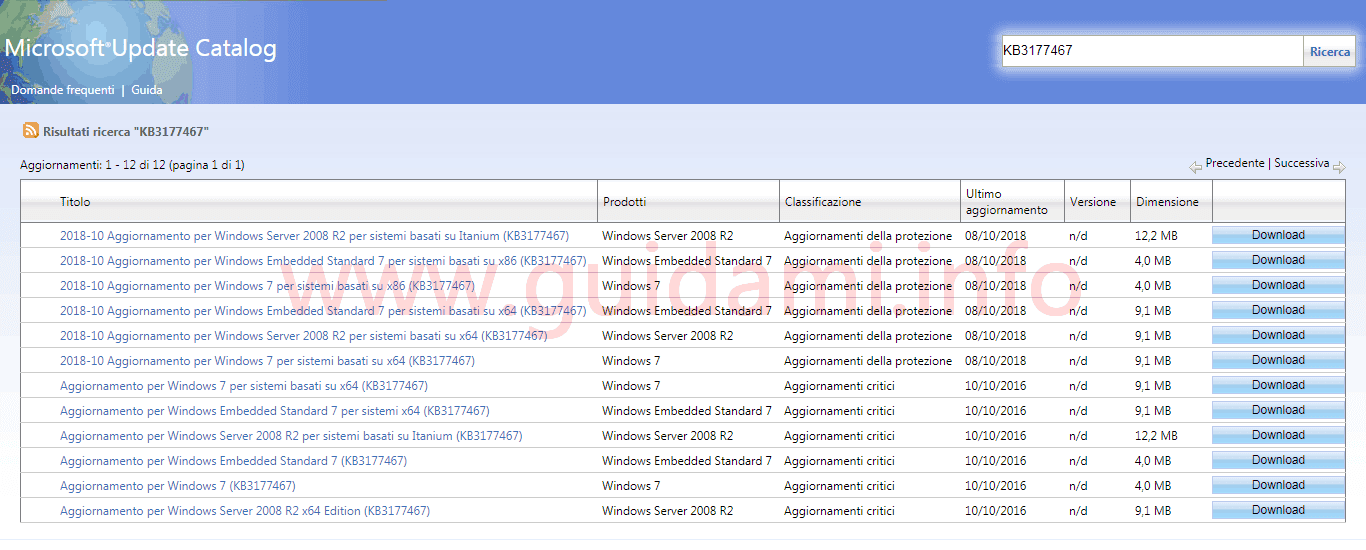
Task: Open the 2018-10 Windows Server 2008 R2 Itanium title link
Action: 314,236
